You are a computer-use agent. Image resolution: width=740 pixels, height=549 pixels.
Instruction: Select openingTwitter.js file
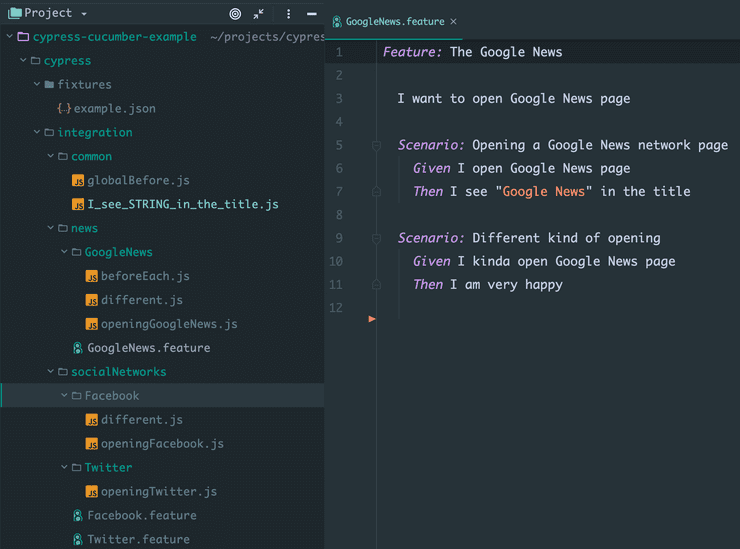[159, 491]
